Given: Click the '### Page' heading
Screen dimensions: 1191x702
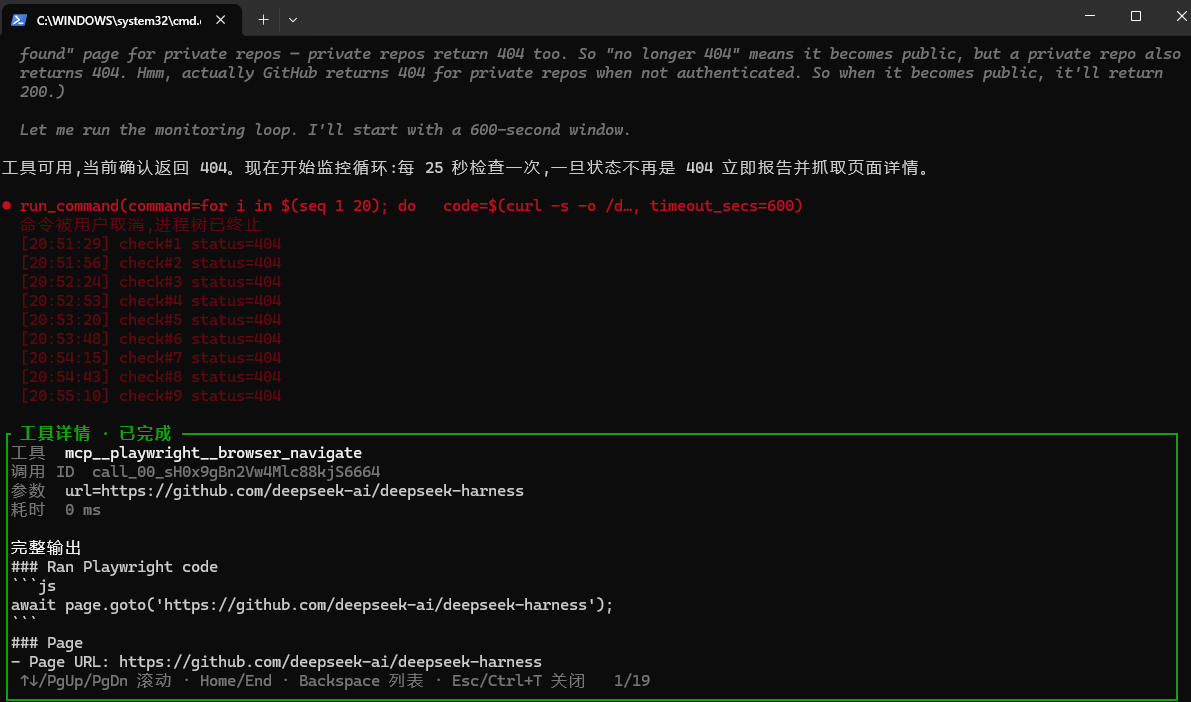Looking at the screenshot, I should (46, 643).
